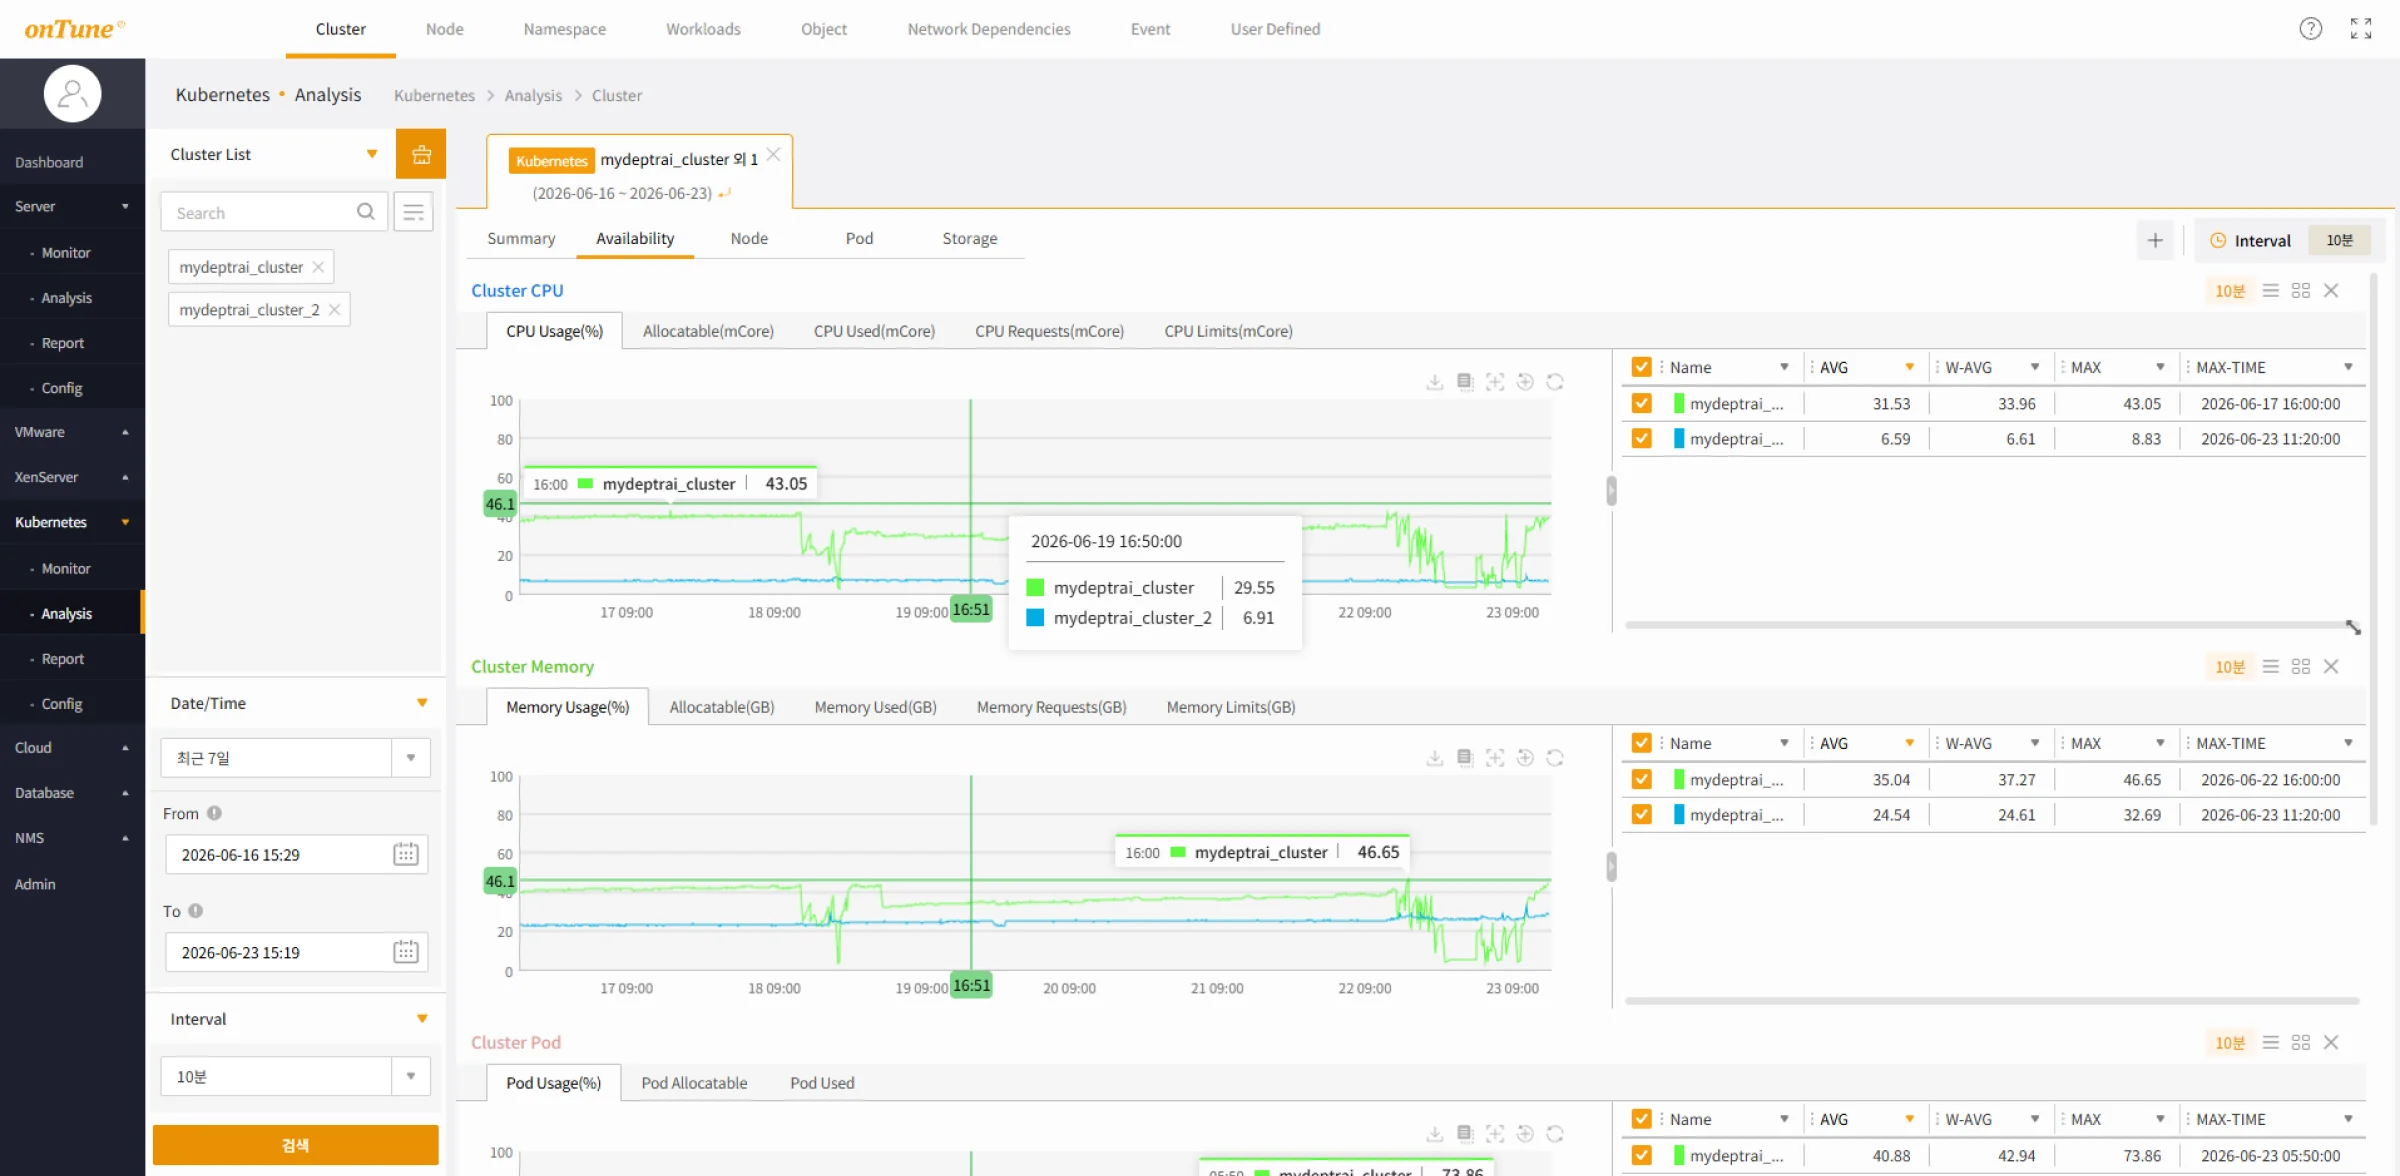Refresh the Cluster CPU chart
2400x1176 pixels.
(x=1555, y=382)
